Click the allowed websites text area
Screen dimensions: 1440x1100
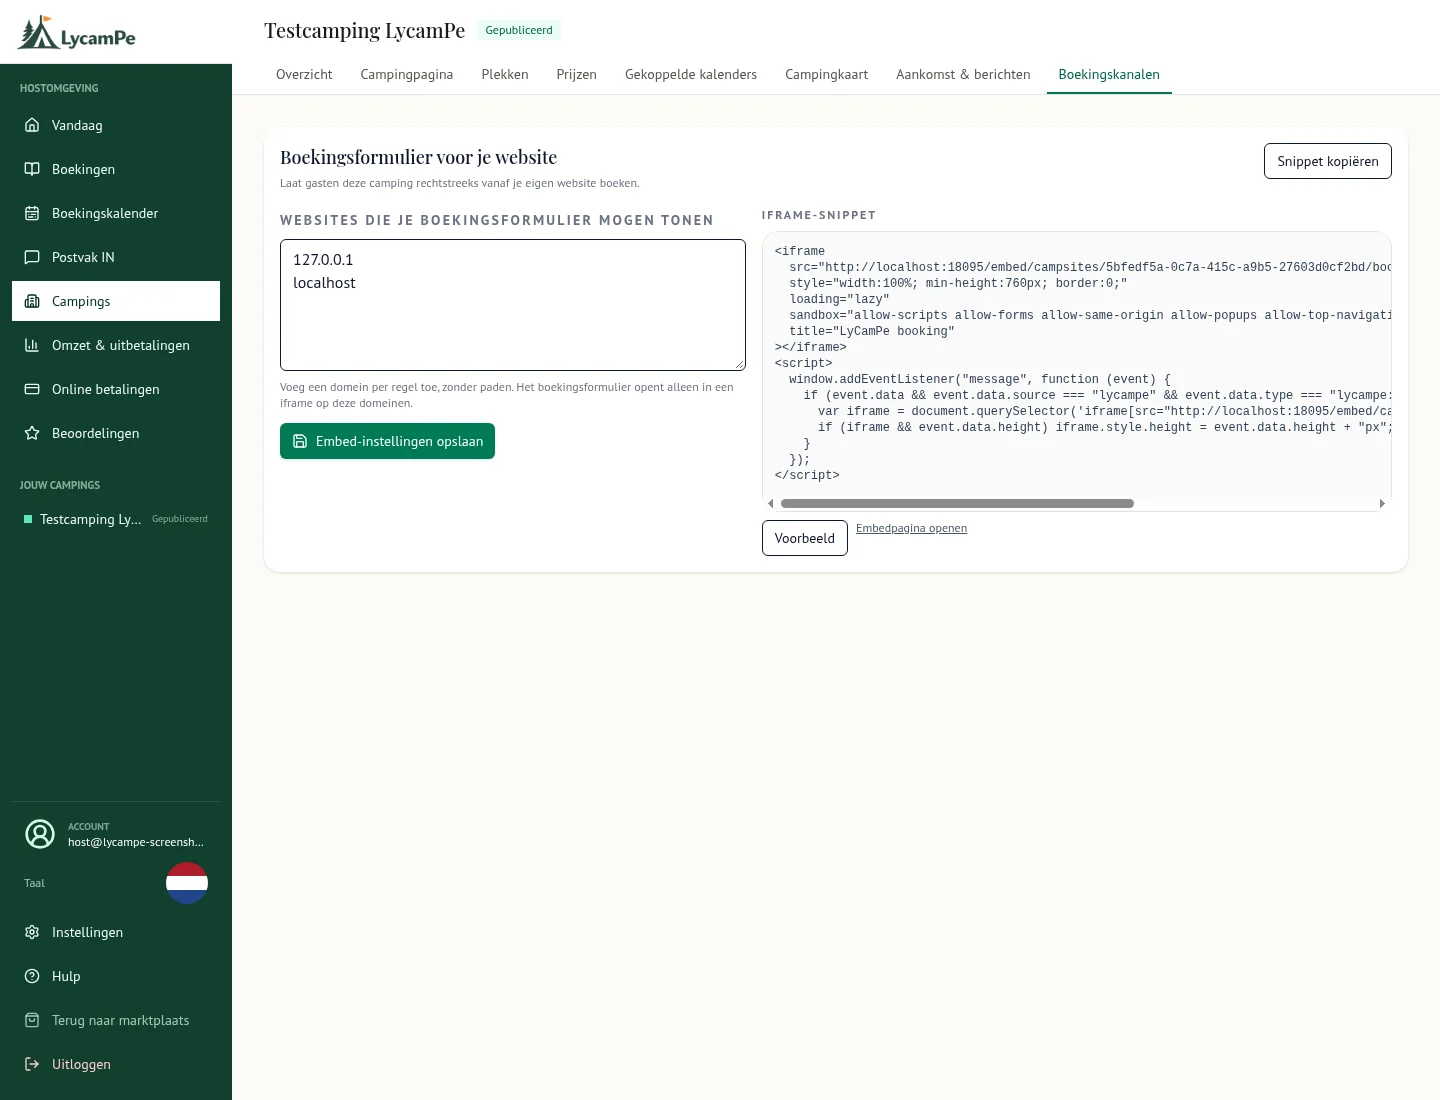[x=513, y=305]
